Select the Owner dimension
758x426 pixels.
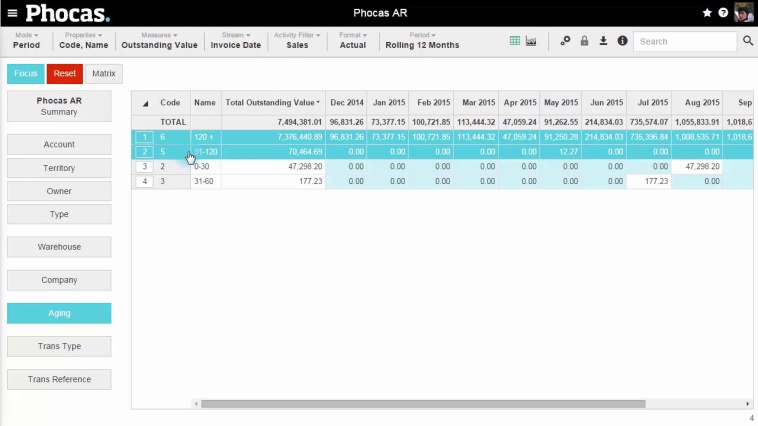pos(59,191)
